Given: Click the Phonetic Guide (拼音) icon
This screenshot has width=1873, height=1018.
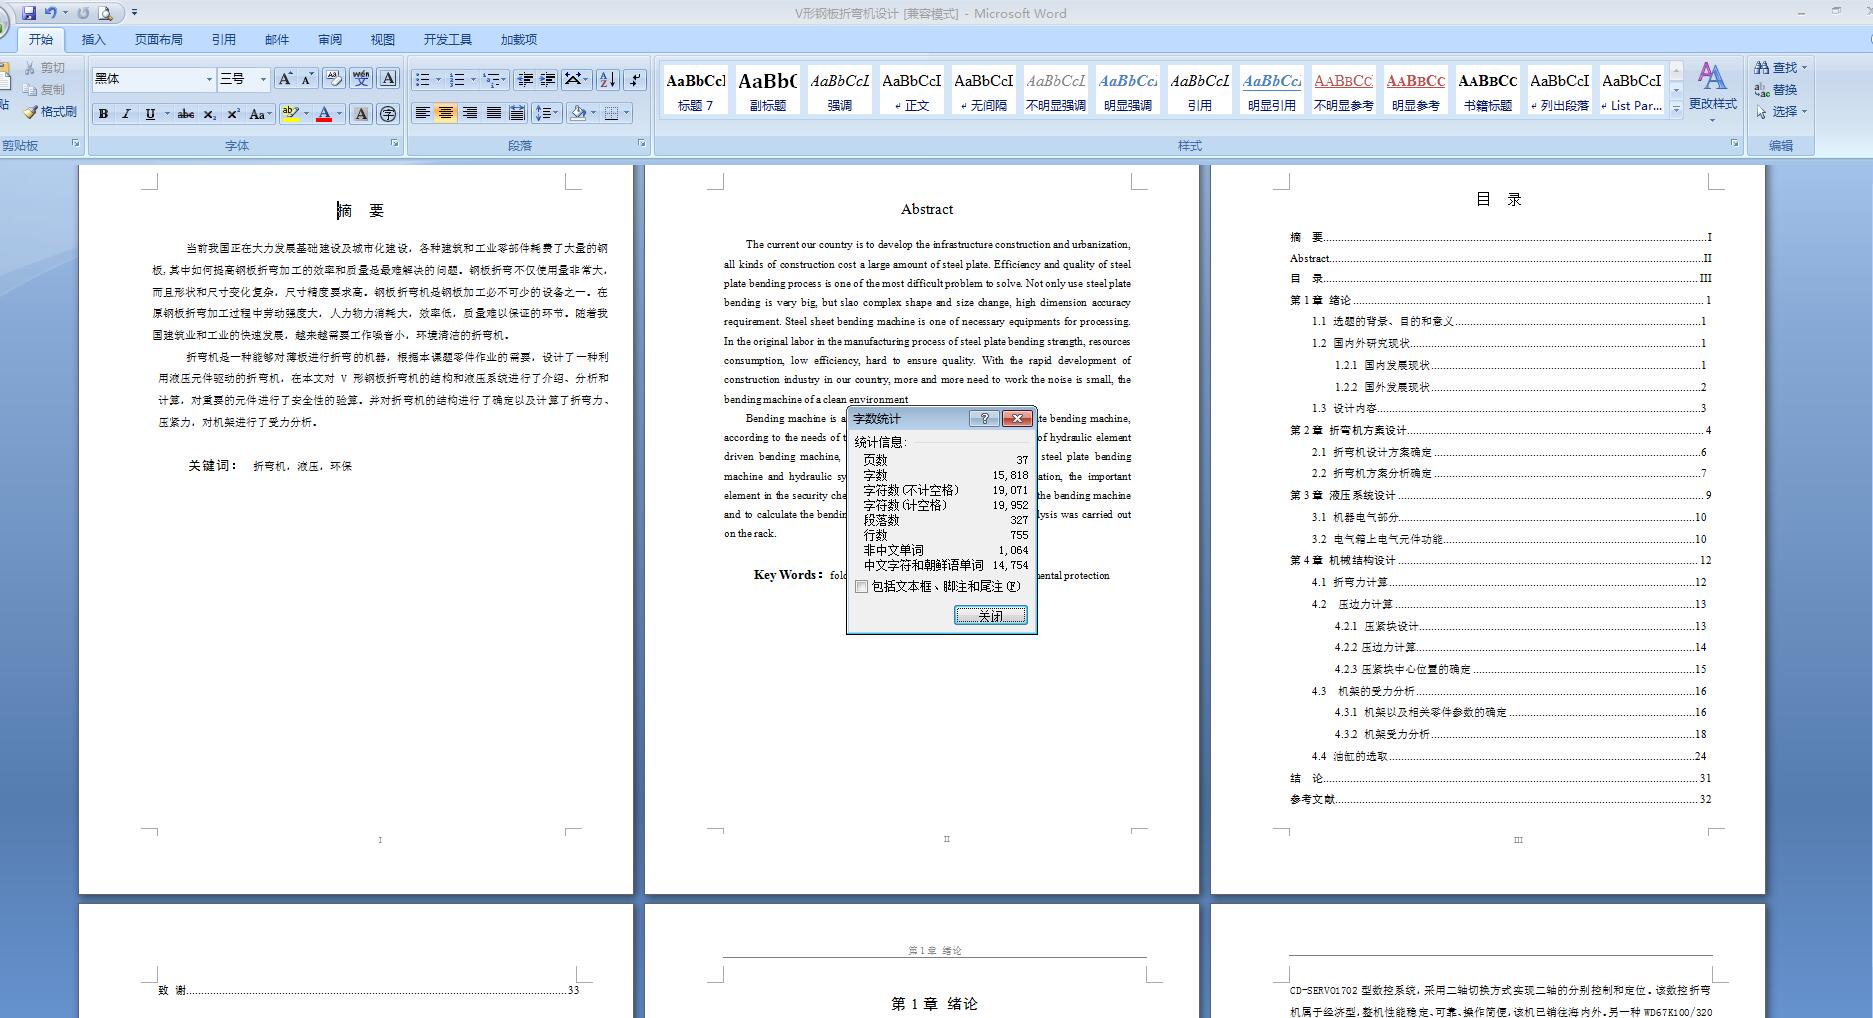Looking at the screenshot, I should pos(361,78).
